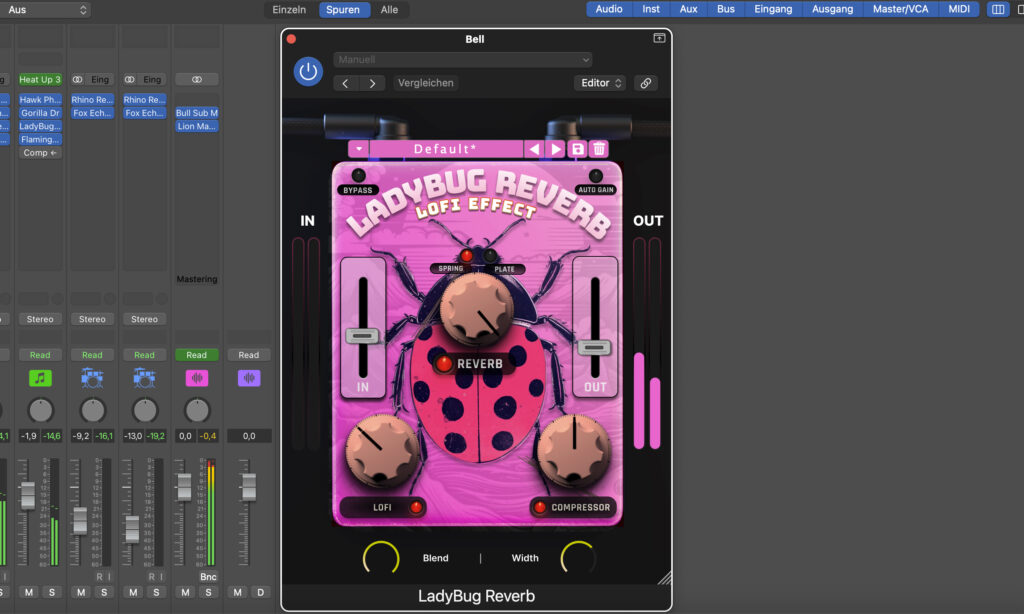
Task: Select the Spuren view mode
Action: point(343,10)
